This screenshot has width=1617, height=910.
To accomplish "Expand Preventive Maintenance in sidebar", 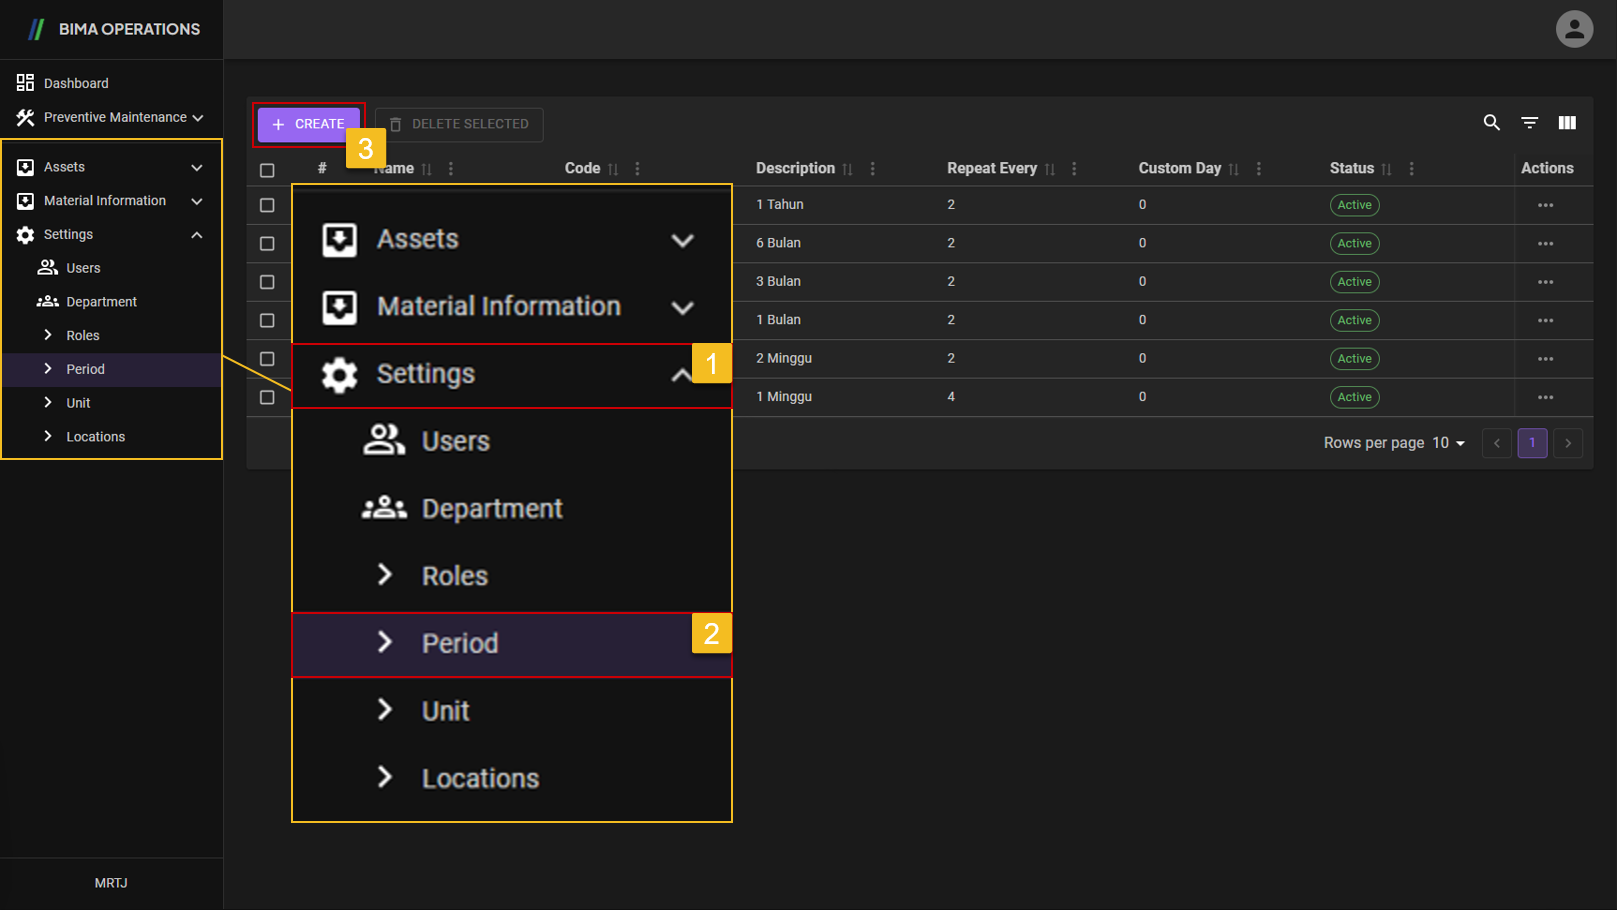I will (x=110, y=117).
